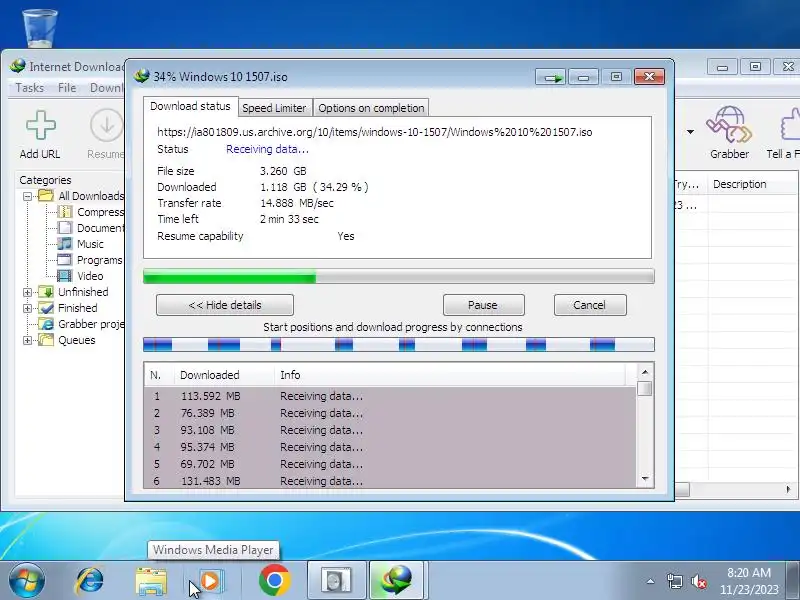Click the sixth taskbar app window button
Screen dimensions: 800x600
[x=336, y=581]
